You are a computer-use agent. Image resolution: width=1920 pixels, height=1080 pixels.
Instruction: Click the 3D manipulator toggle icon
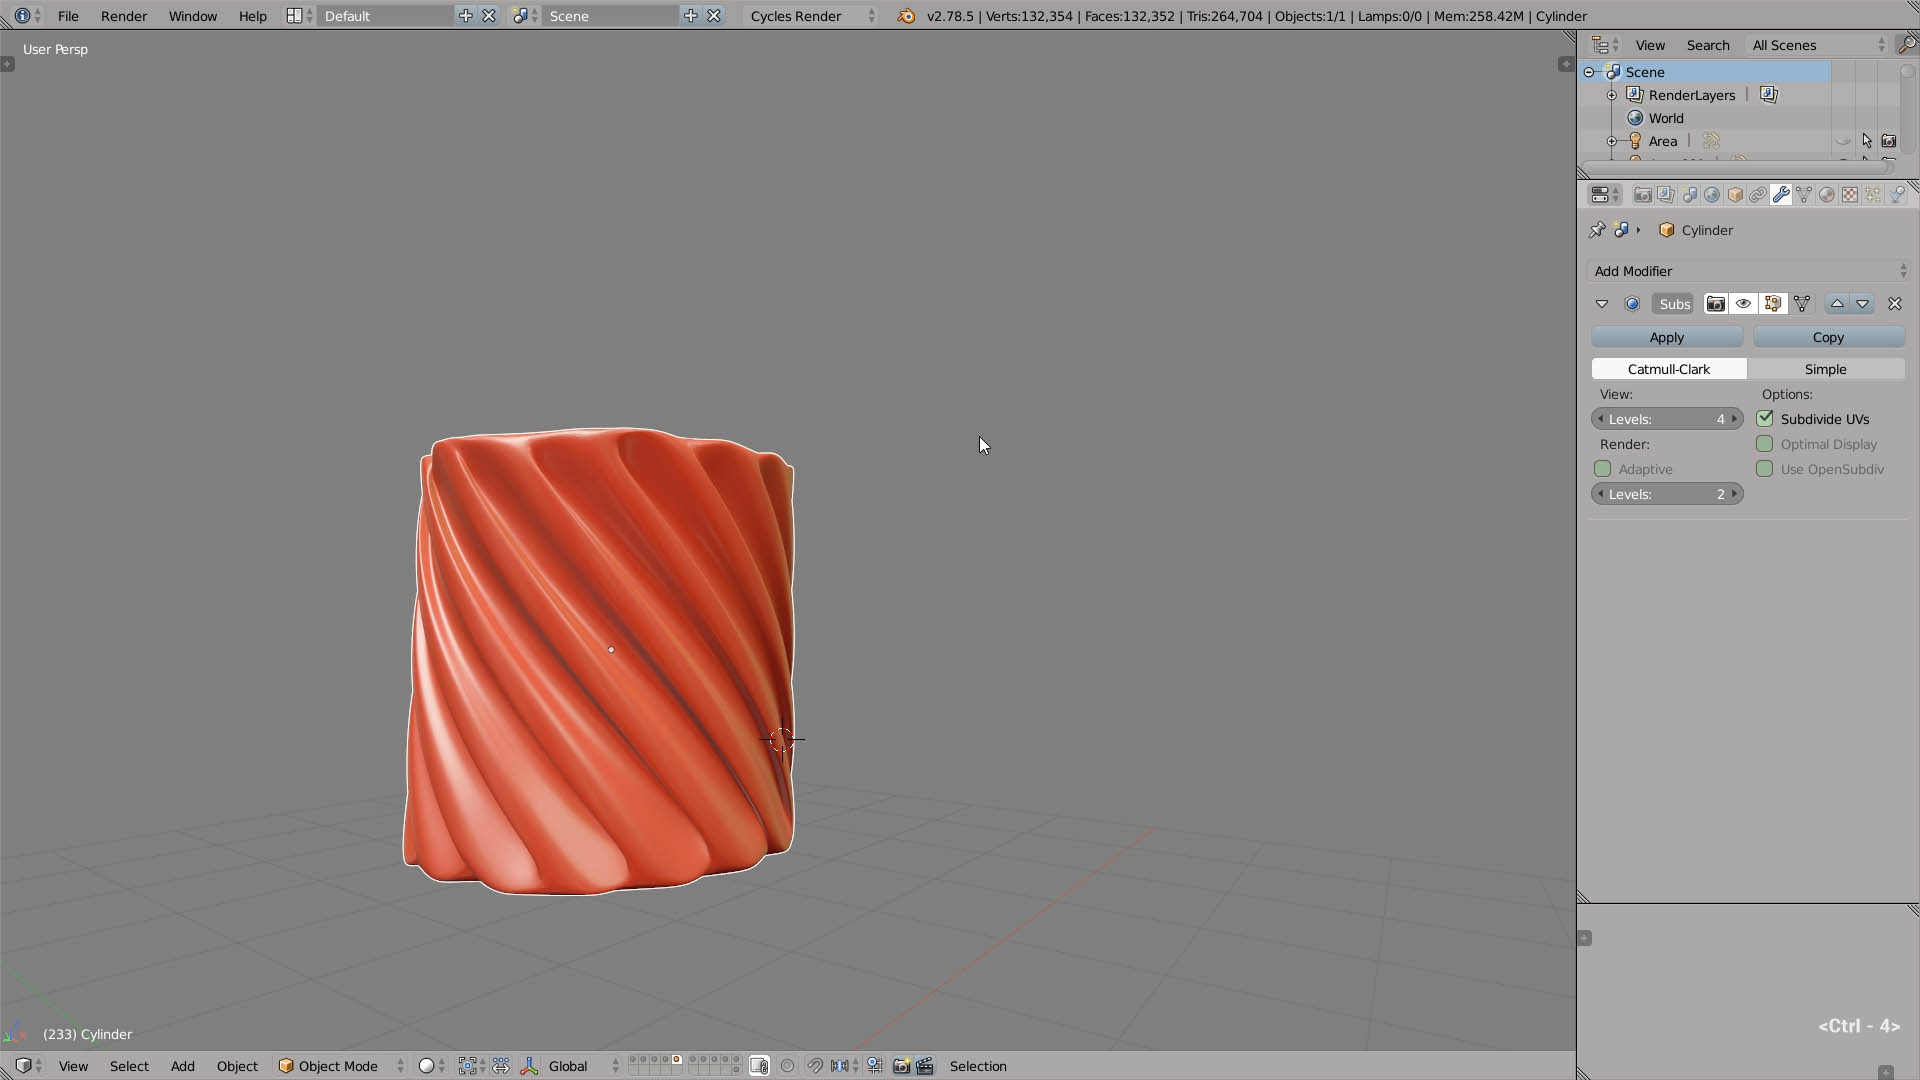pyautogui.click(x=529, y=1066)
